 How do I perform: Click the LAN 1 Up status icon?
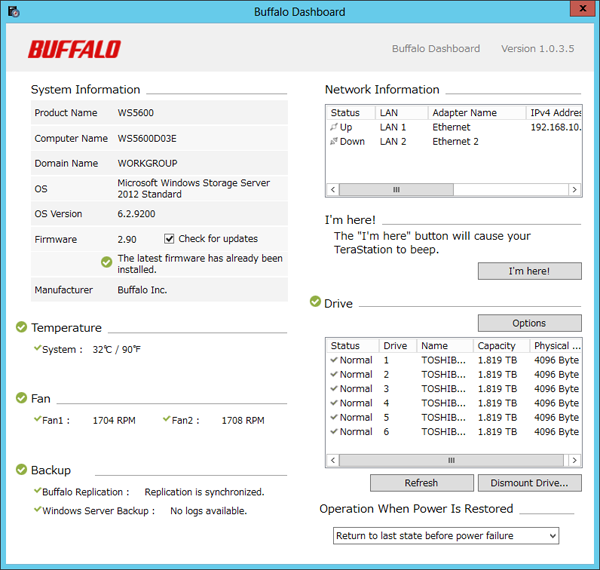tap(335, 128)
